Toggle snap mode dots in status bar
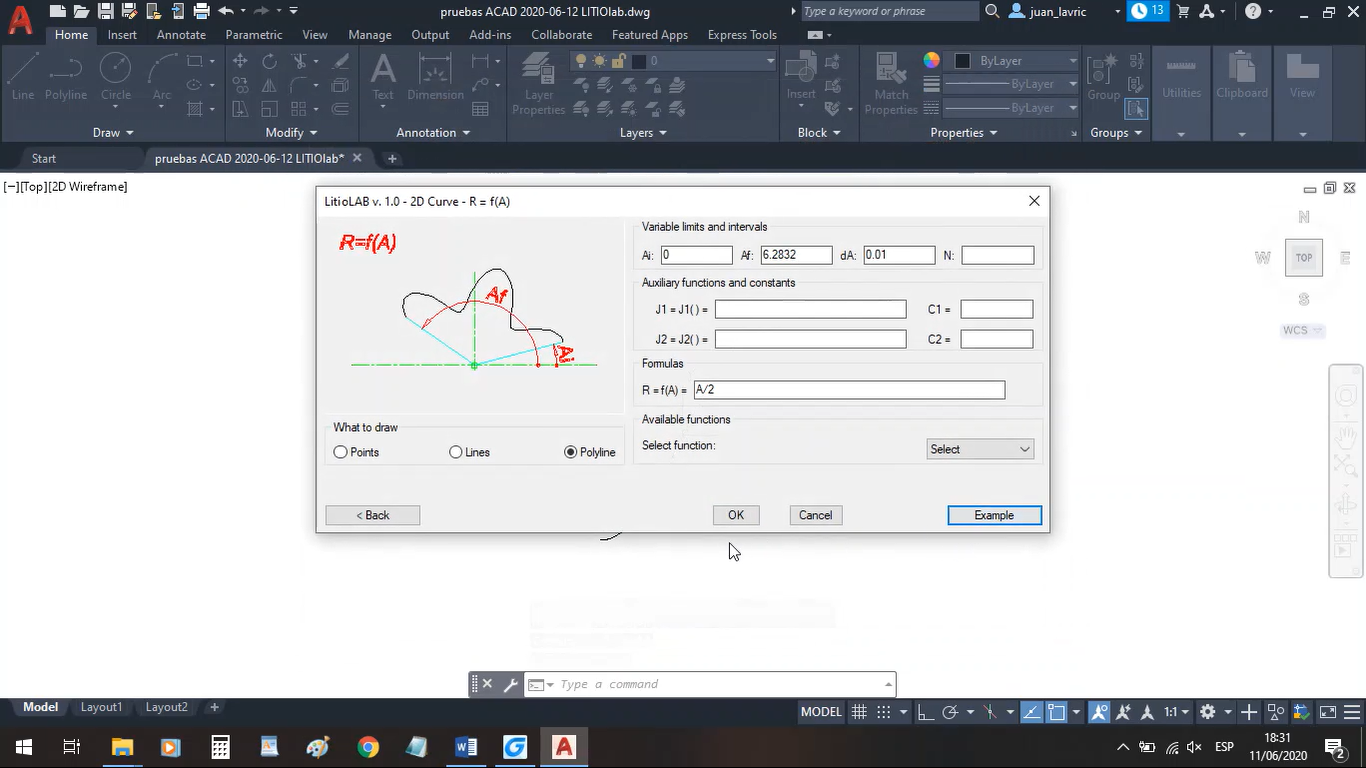Screen dimensions: 1366x768 point(884,712)
